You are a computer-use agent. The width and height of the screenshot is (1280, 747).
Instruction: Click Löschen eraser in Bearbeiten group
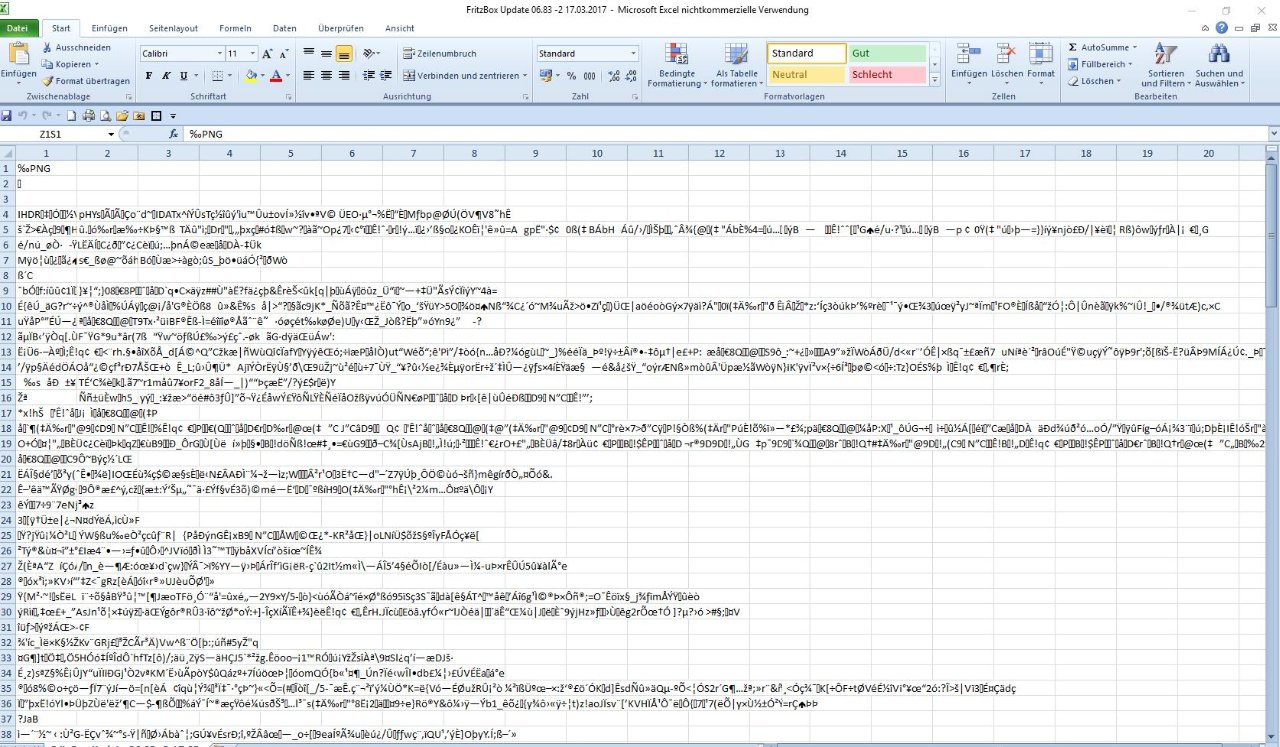point(1095,81)
